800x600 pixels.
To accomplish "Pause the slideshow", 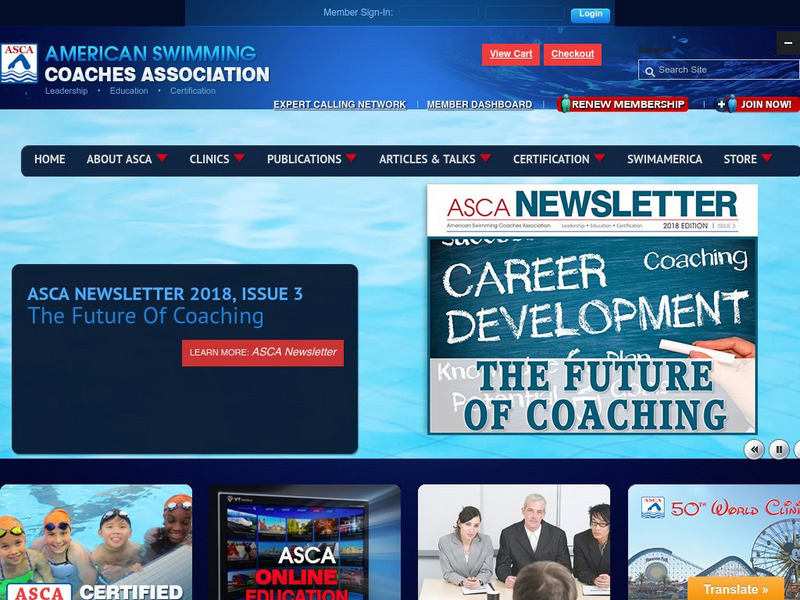I will point(779,449).
